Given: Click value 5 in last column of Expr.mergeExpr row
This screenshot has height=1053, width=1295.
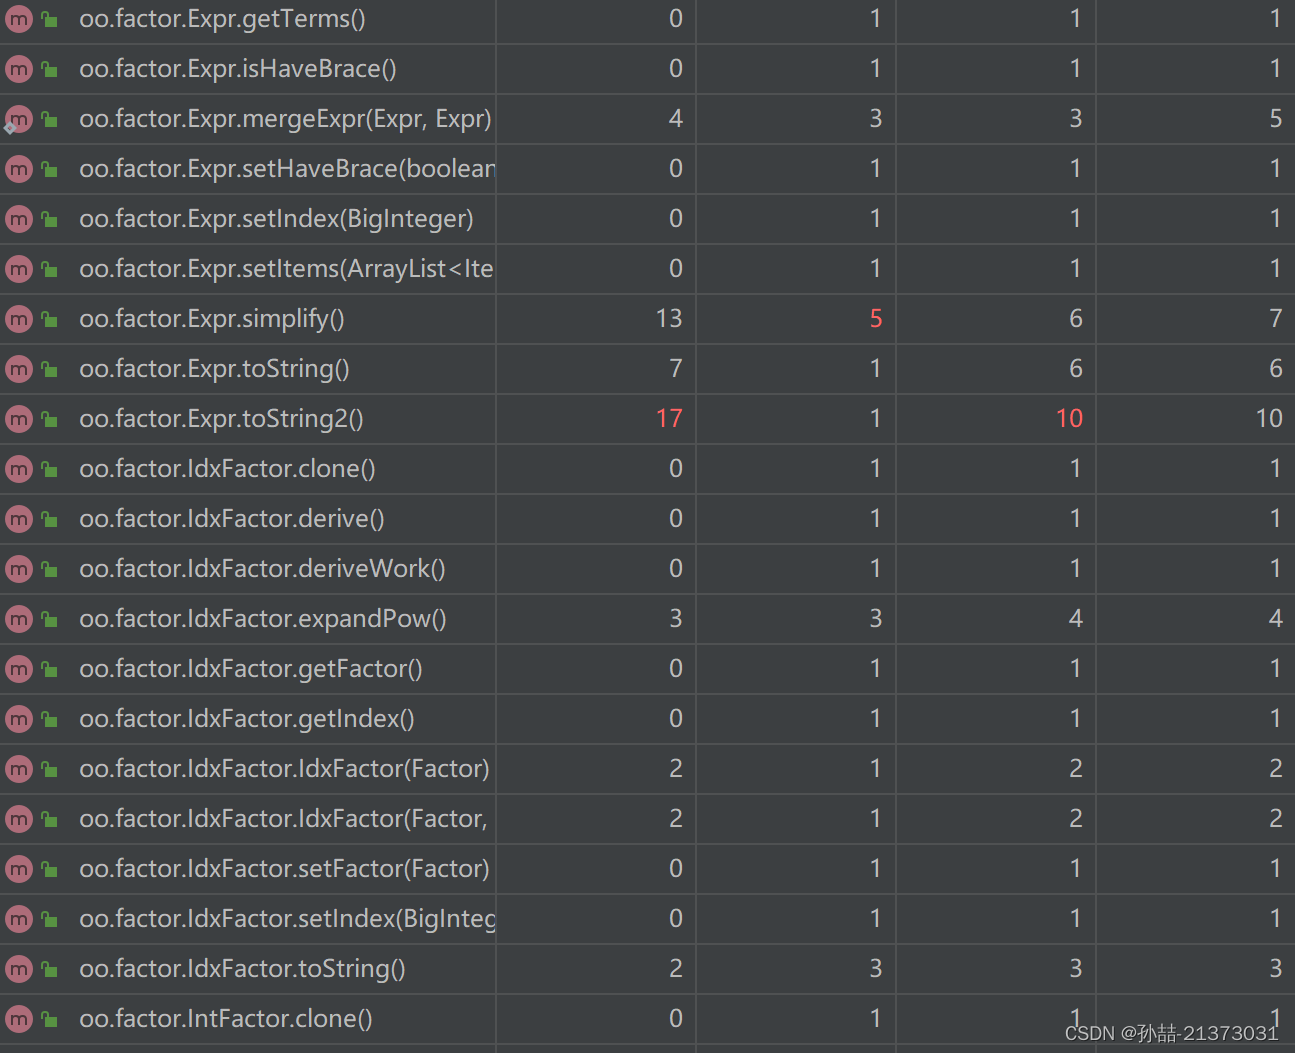Looking at the screenshot, I should point(1276,119).
